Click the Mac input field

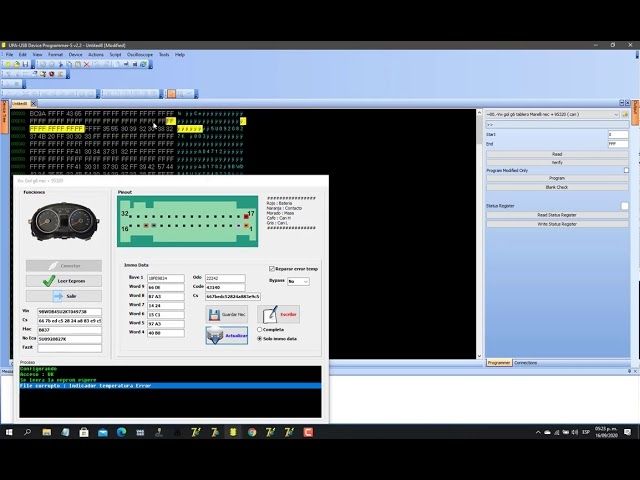69,330
